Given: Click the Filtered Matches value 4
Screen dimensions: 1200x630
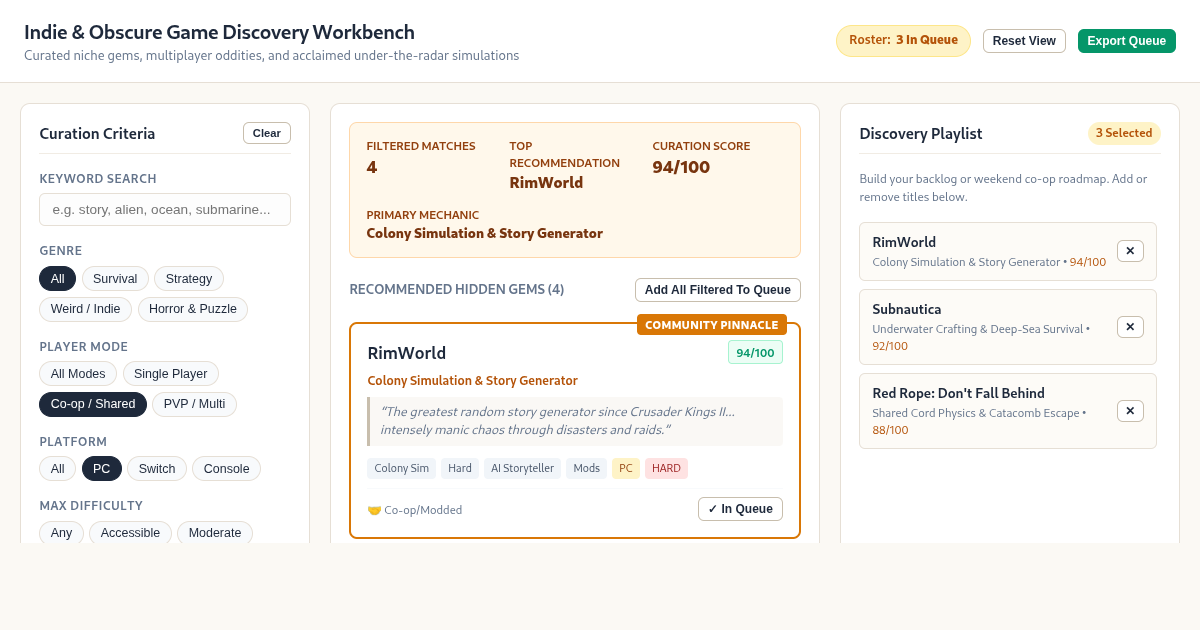Looking at the screenshot, I should click(372, 167).
